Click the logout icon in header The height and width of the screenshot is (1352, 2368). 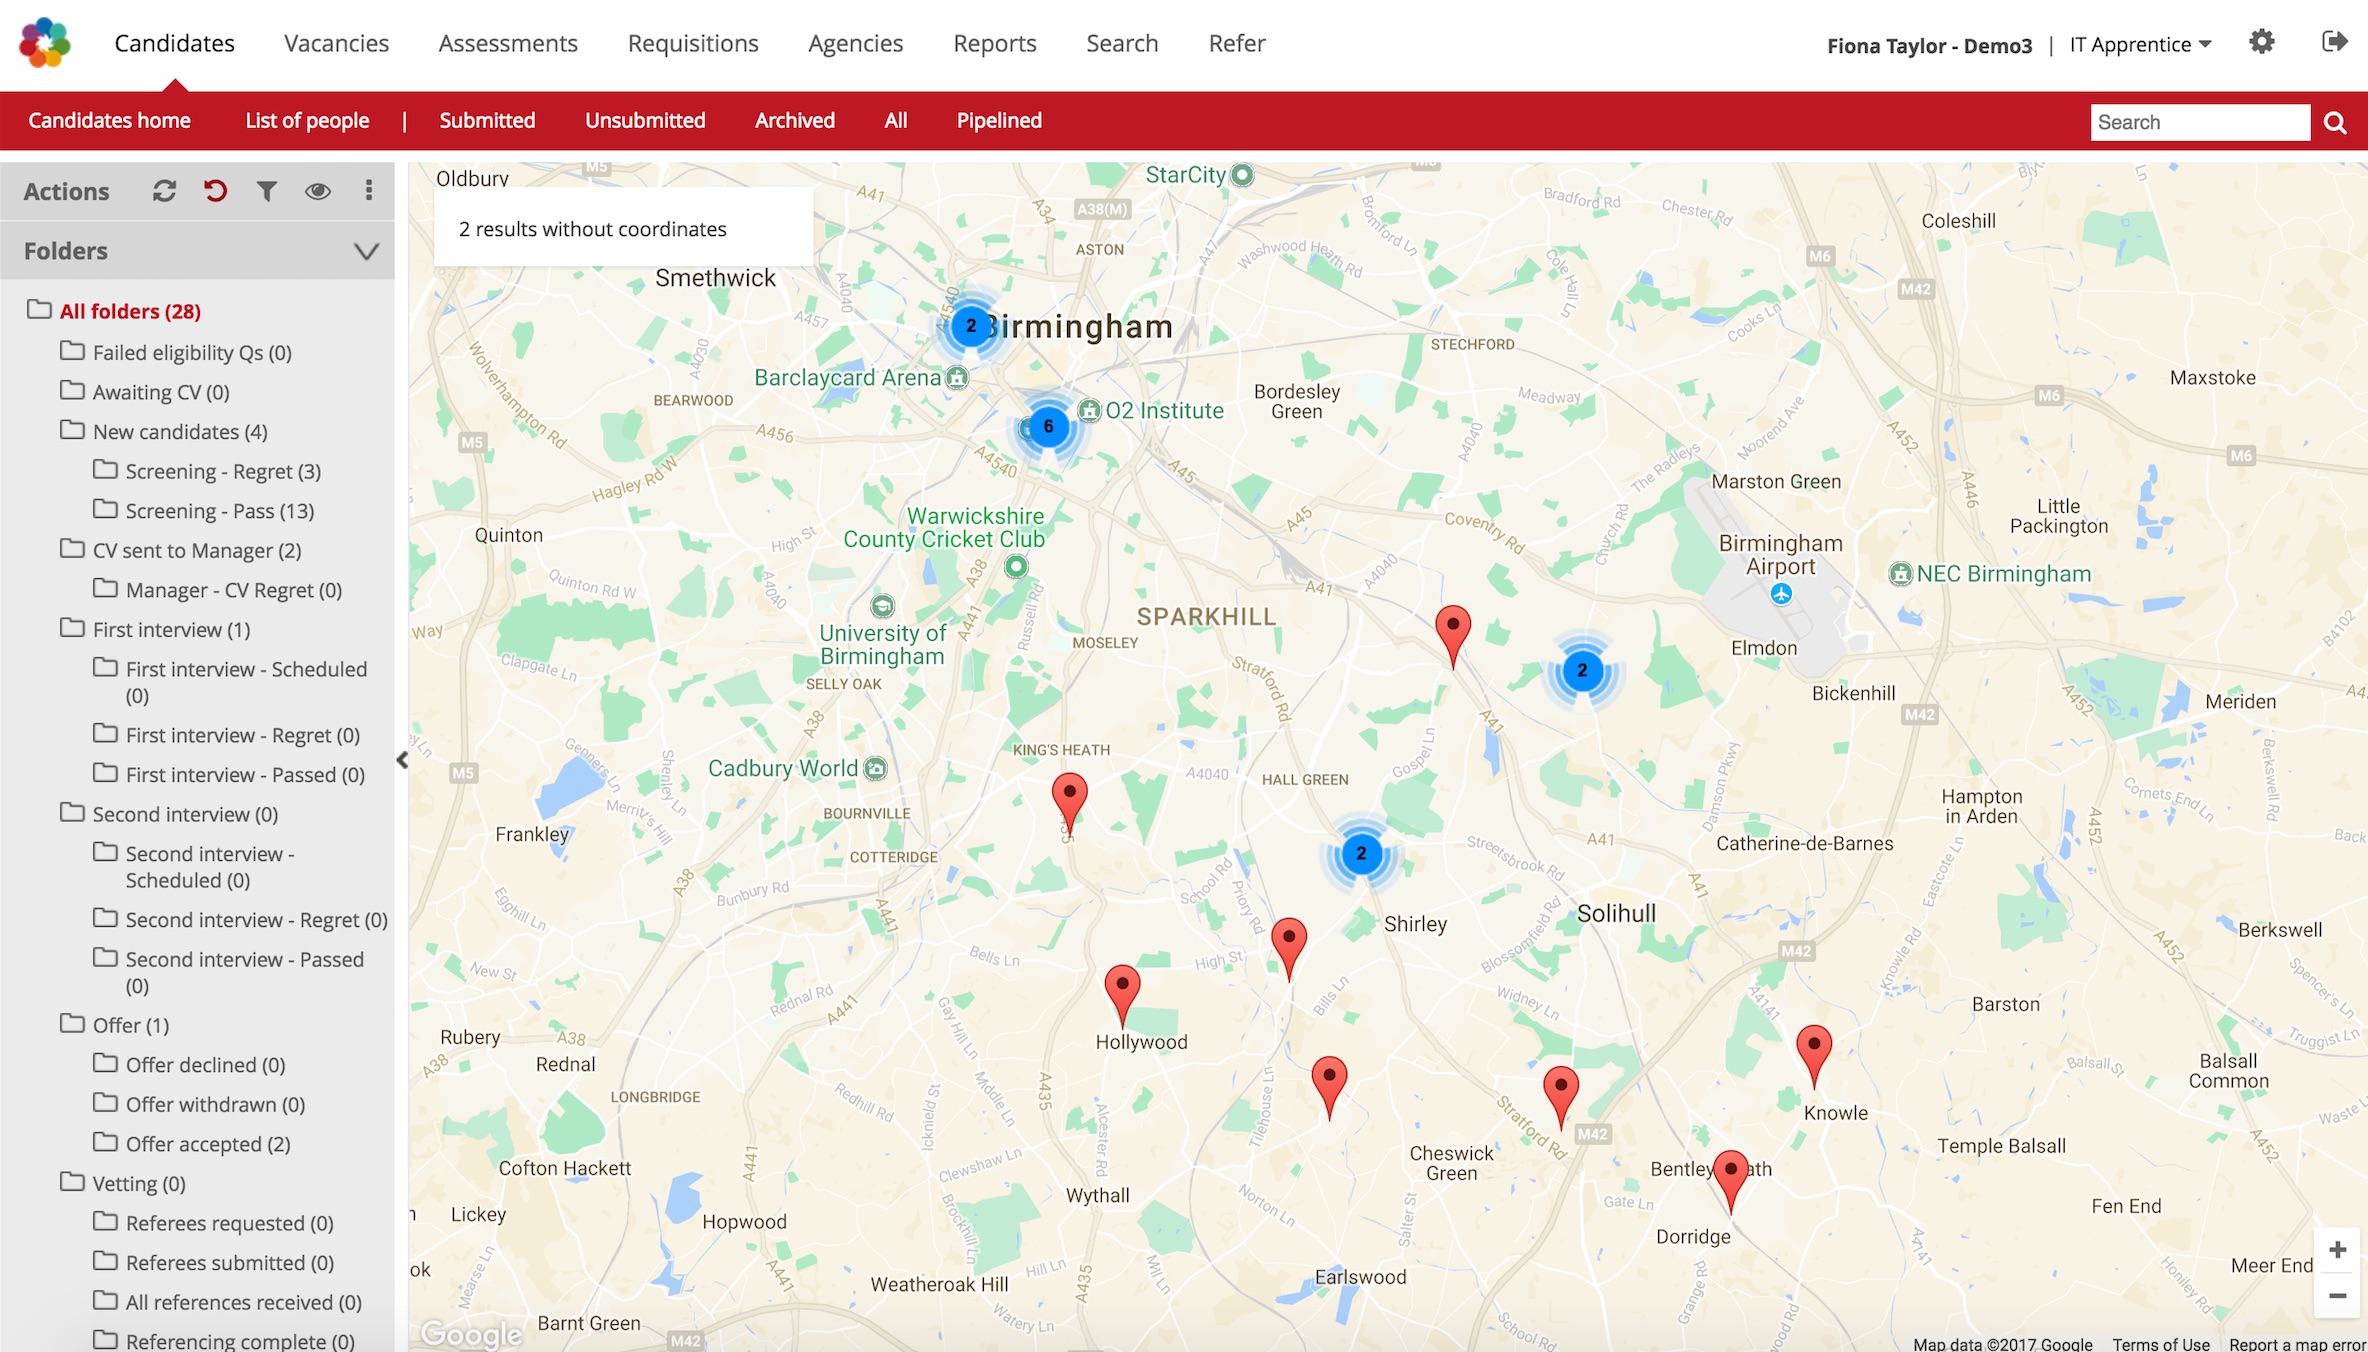point(2334,42)
